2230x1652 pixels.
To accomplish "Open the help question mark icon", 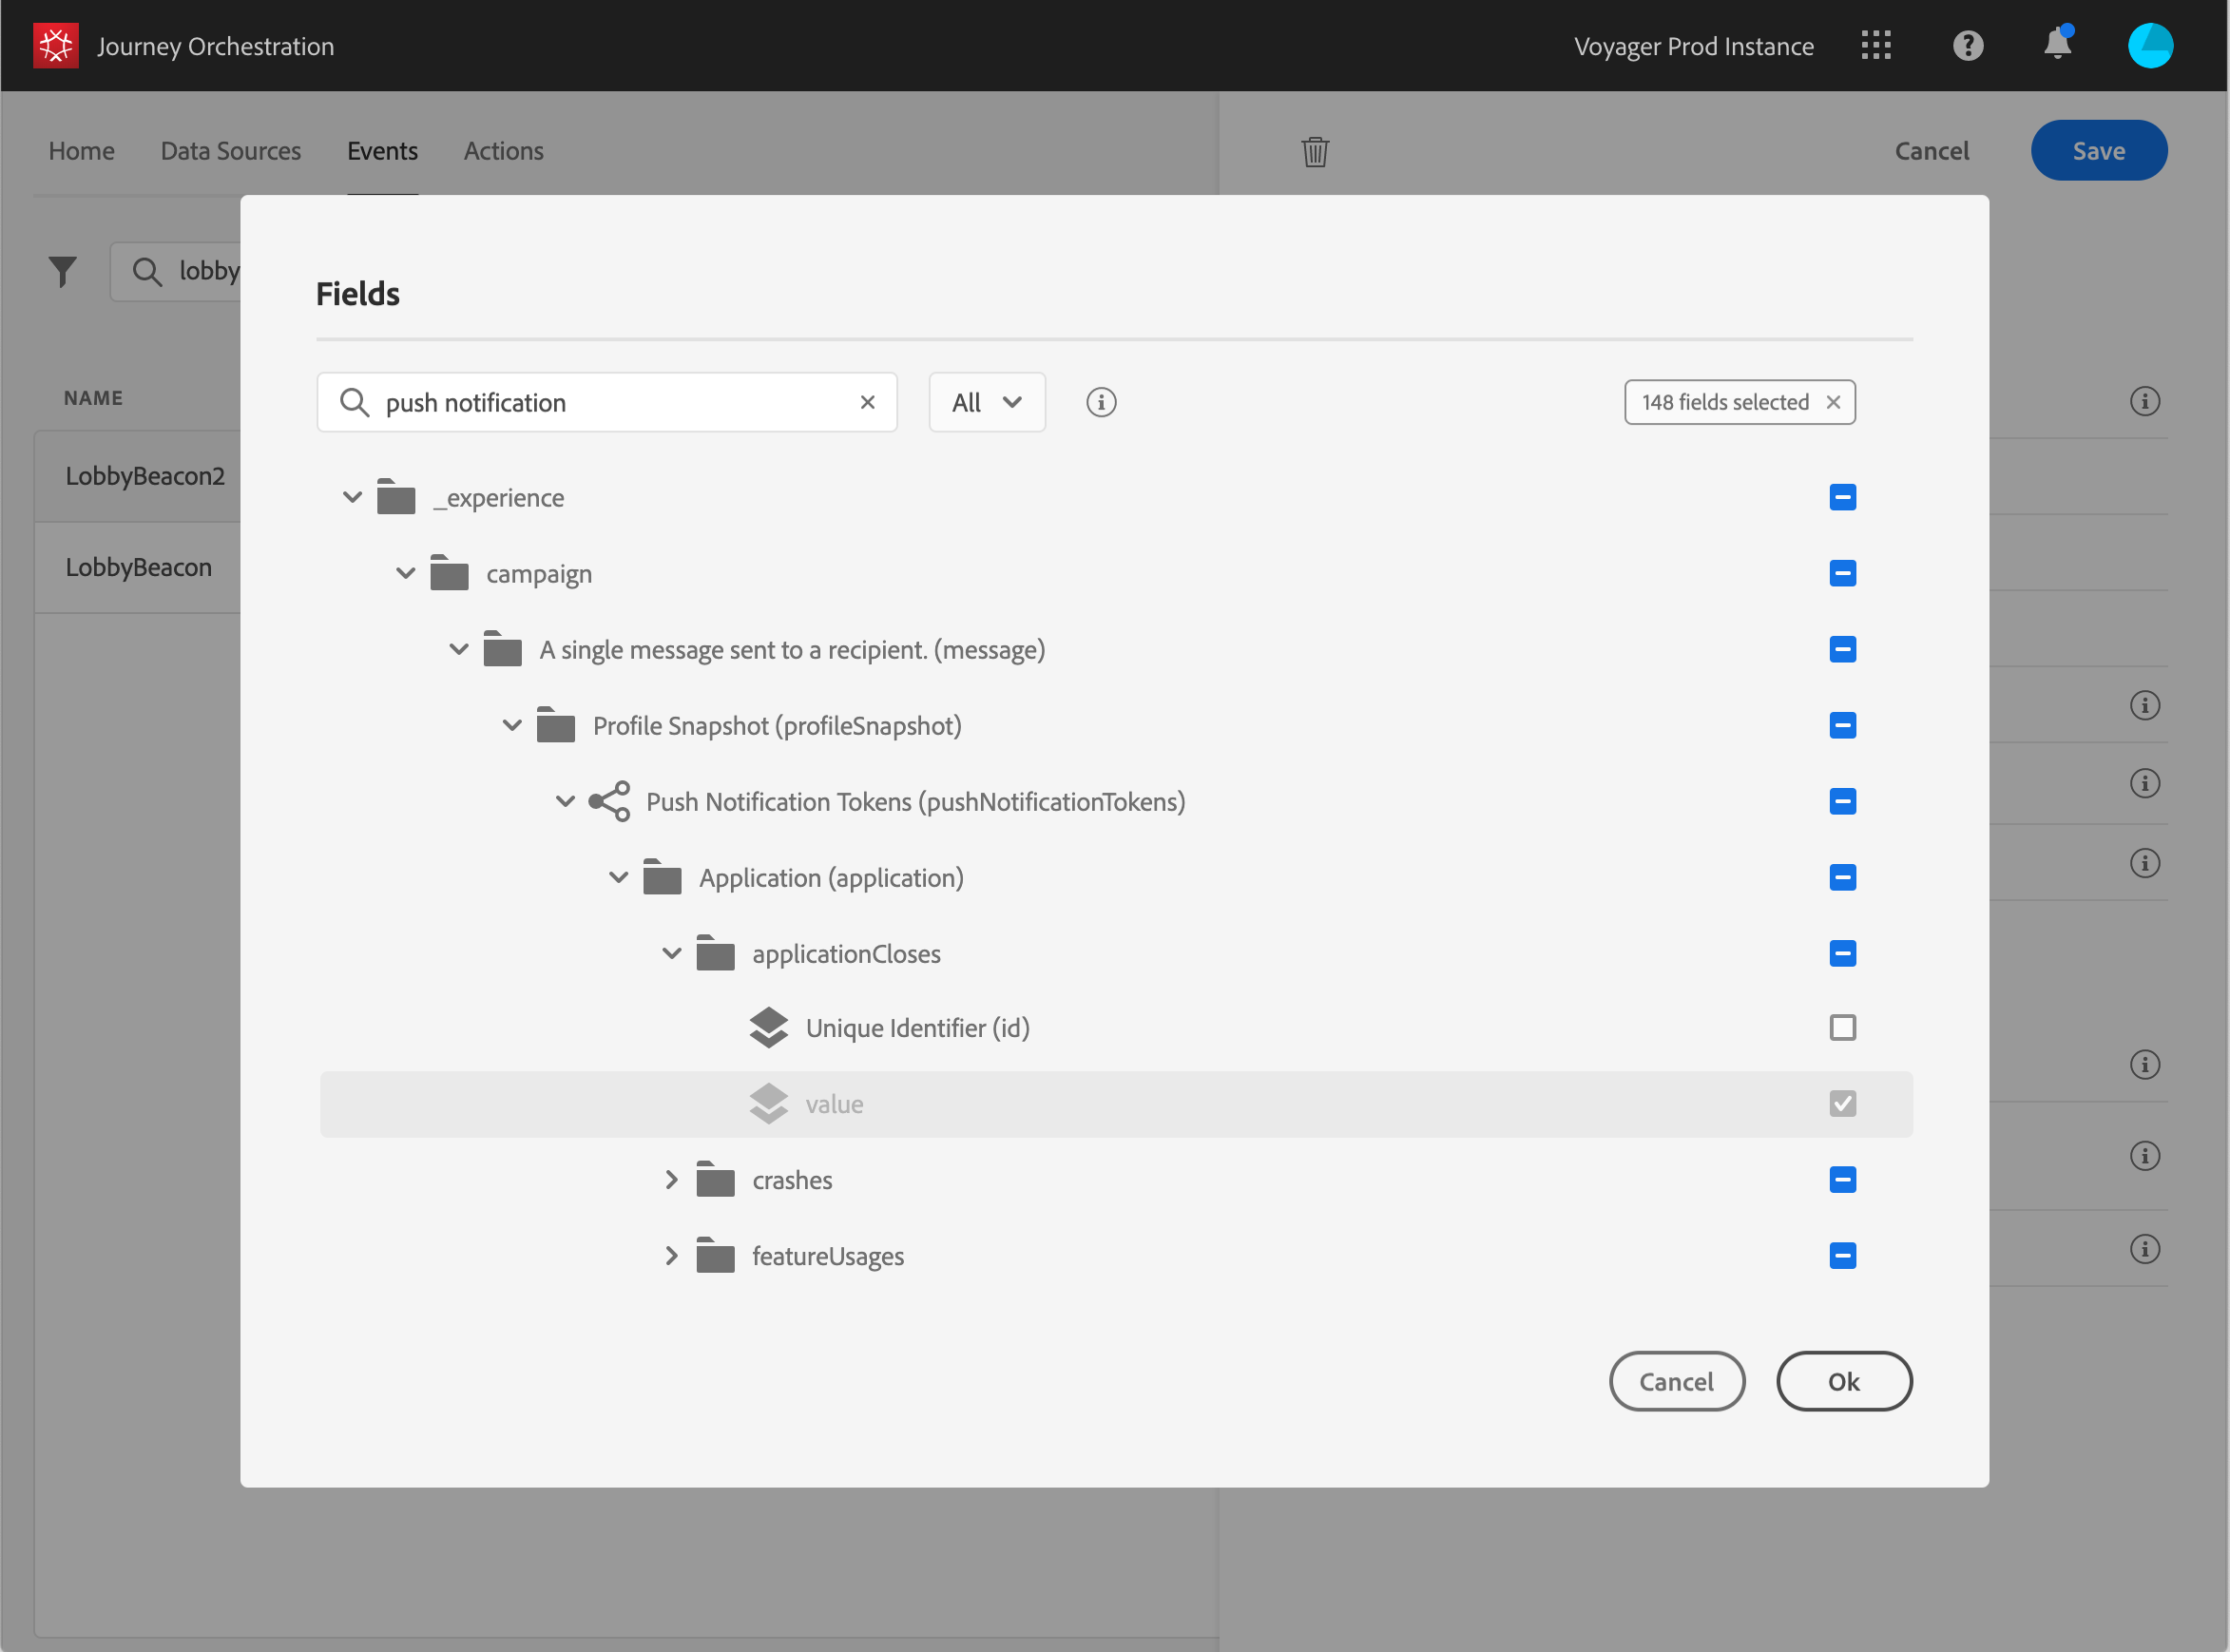I will 1967,46.
